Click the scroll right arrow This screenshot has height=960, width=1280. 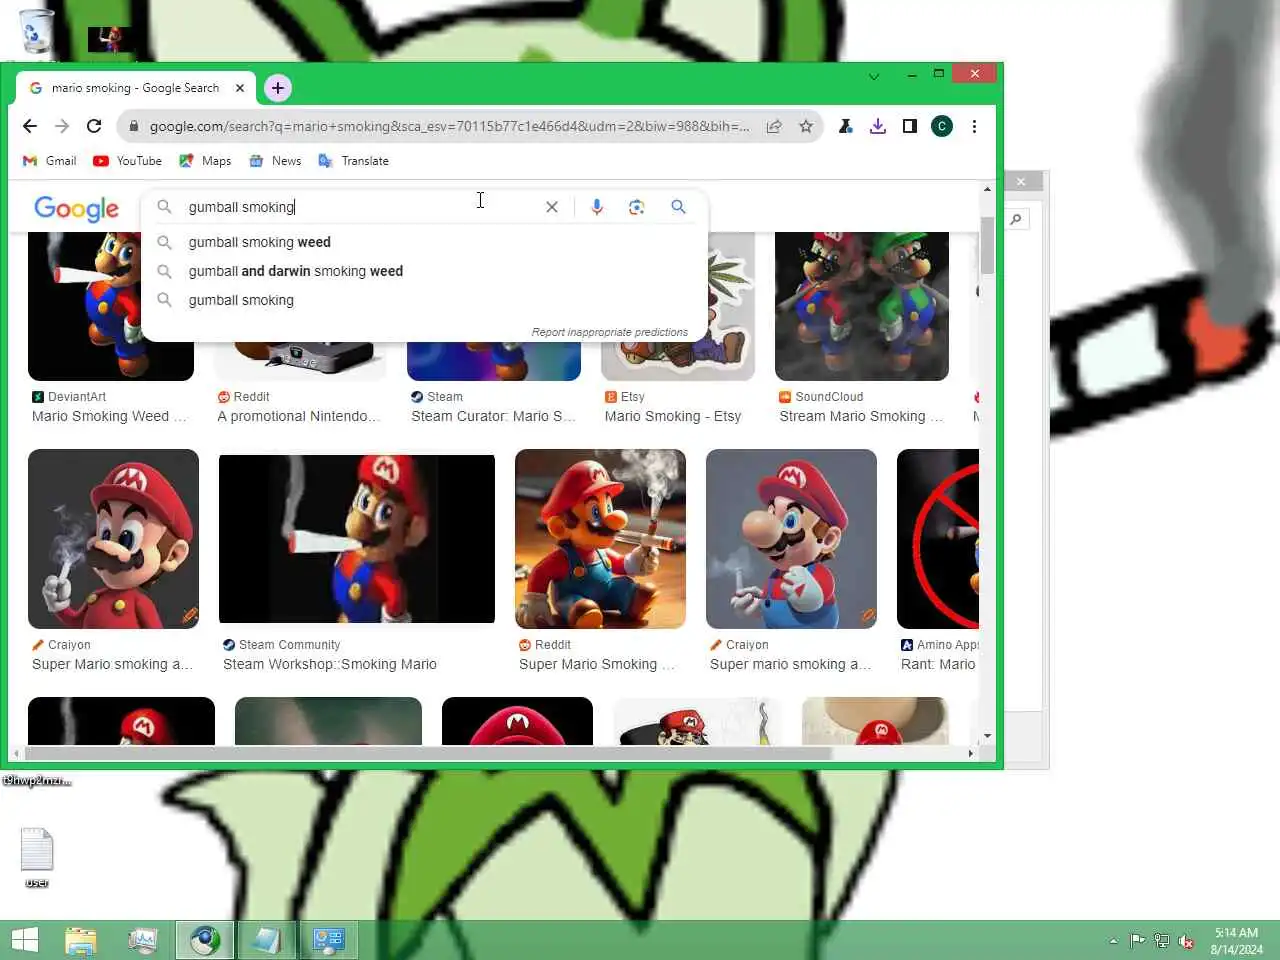[971, 753]
